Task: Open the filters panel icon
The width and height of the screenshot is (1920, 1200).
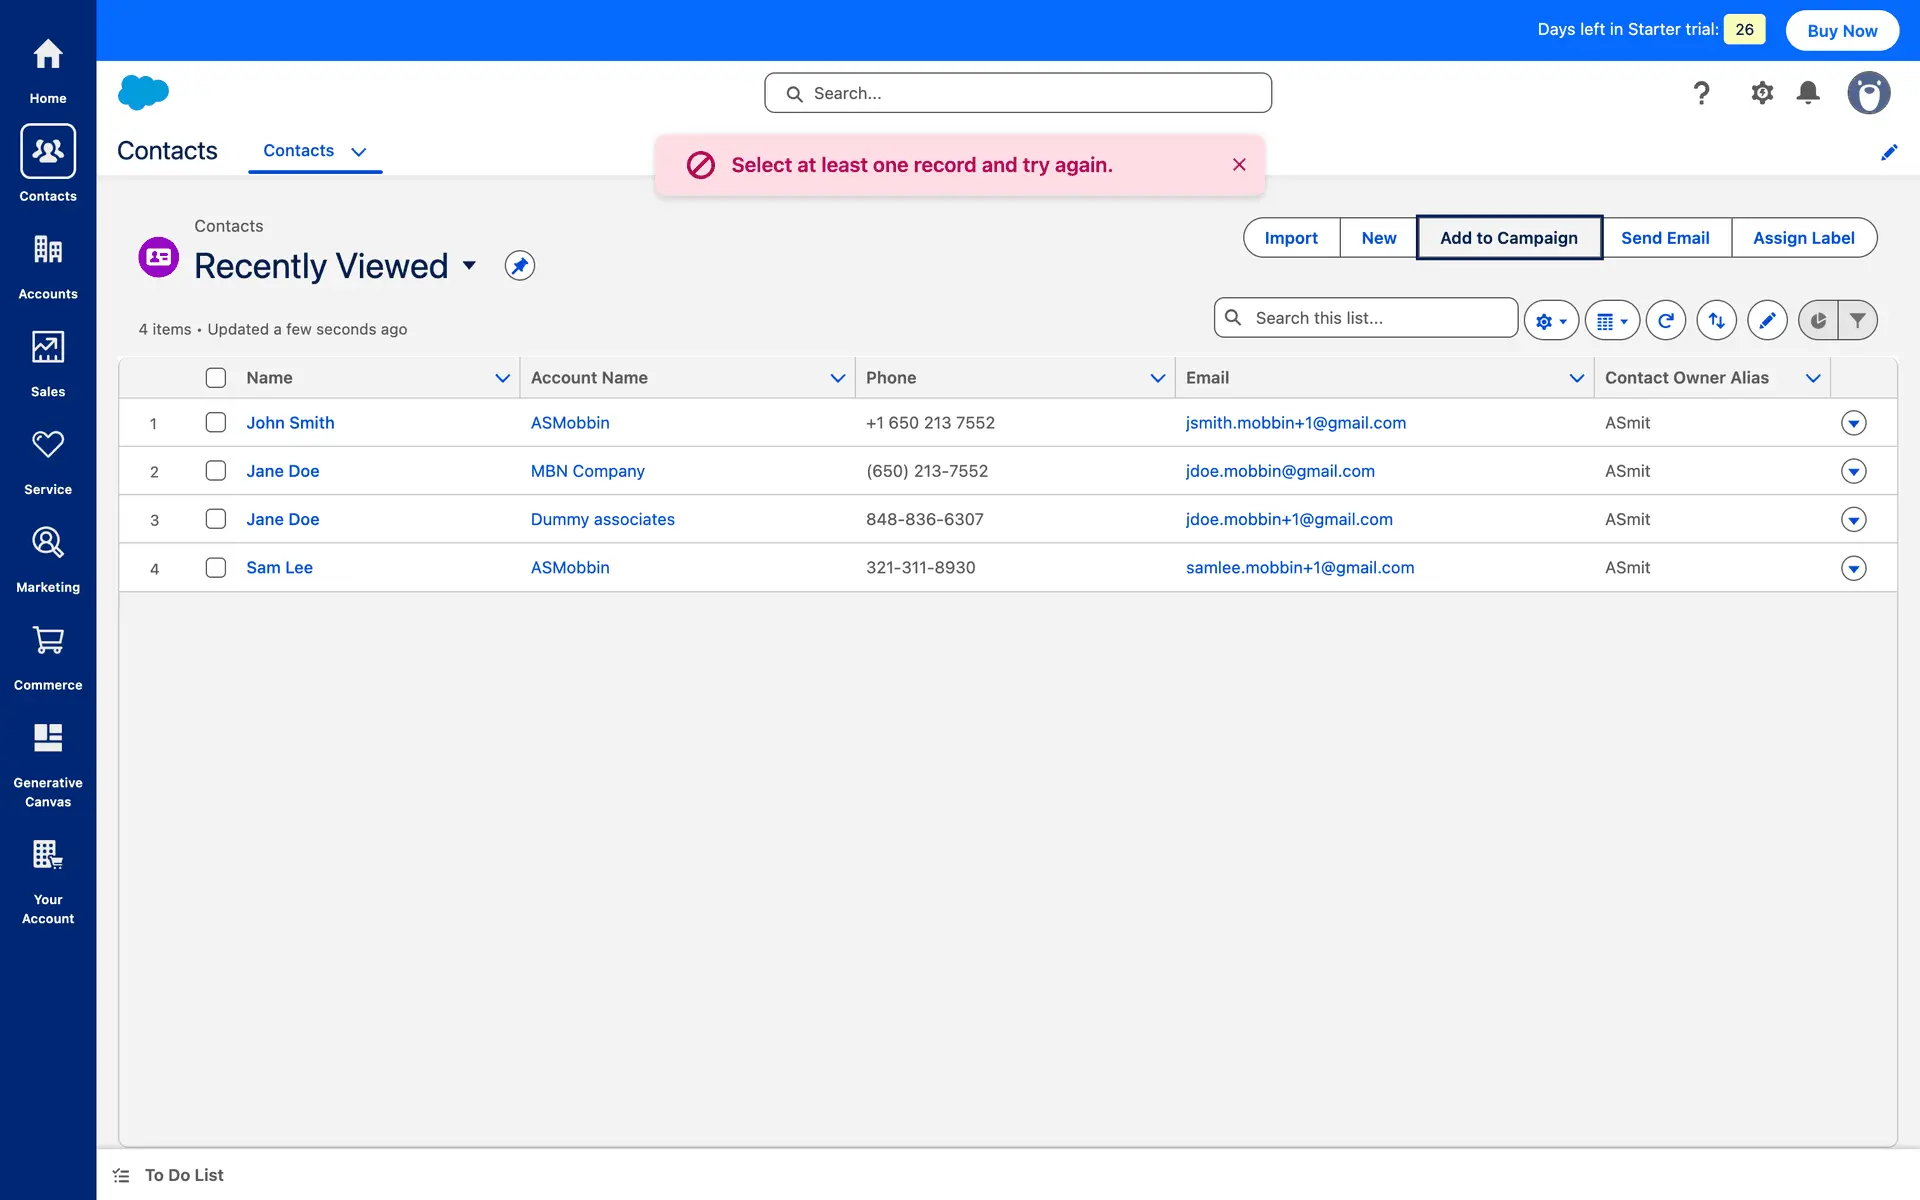Action: (x=1857, y=320)
